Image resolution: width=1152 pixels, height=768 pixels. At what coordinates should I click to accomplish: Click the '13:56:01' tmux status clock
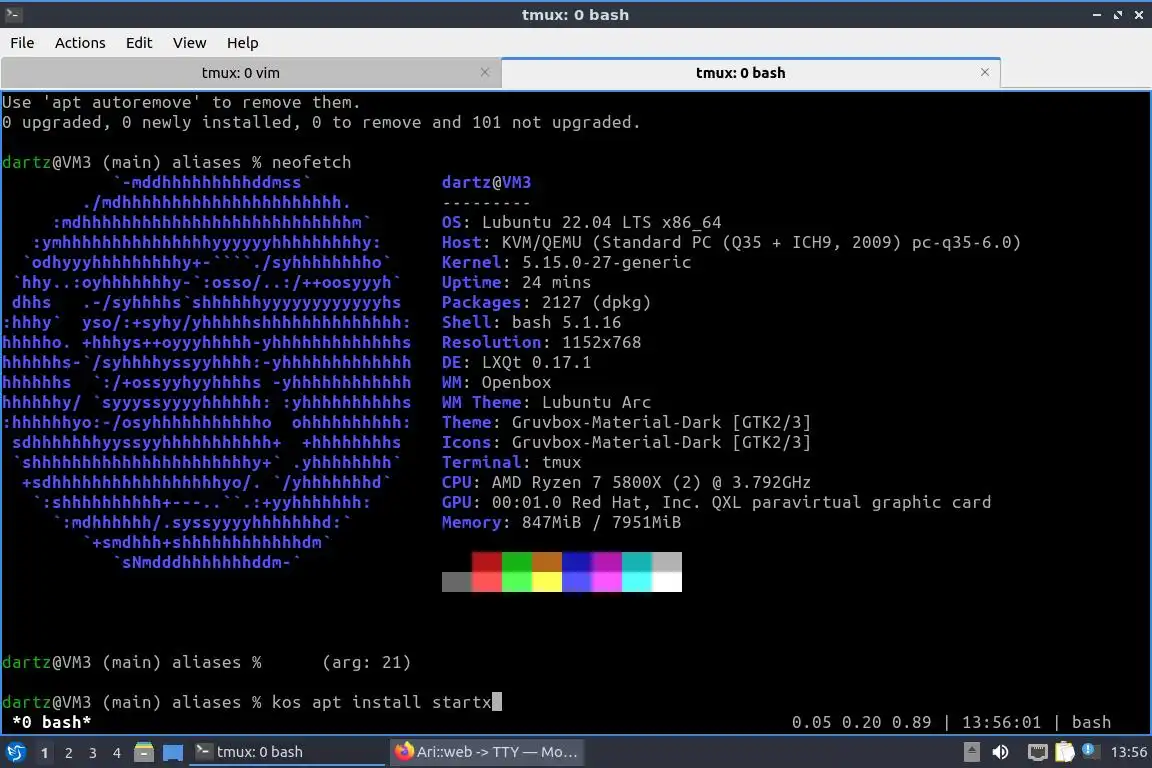click(x=1001, y=722)
